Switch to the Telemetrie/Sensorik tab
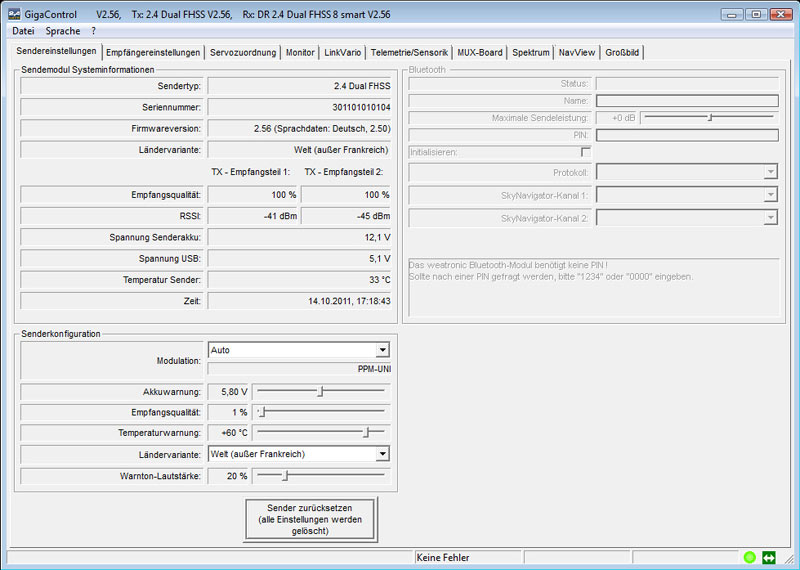This screenshot has width=800, height=570. pos(409,53)
